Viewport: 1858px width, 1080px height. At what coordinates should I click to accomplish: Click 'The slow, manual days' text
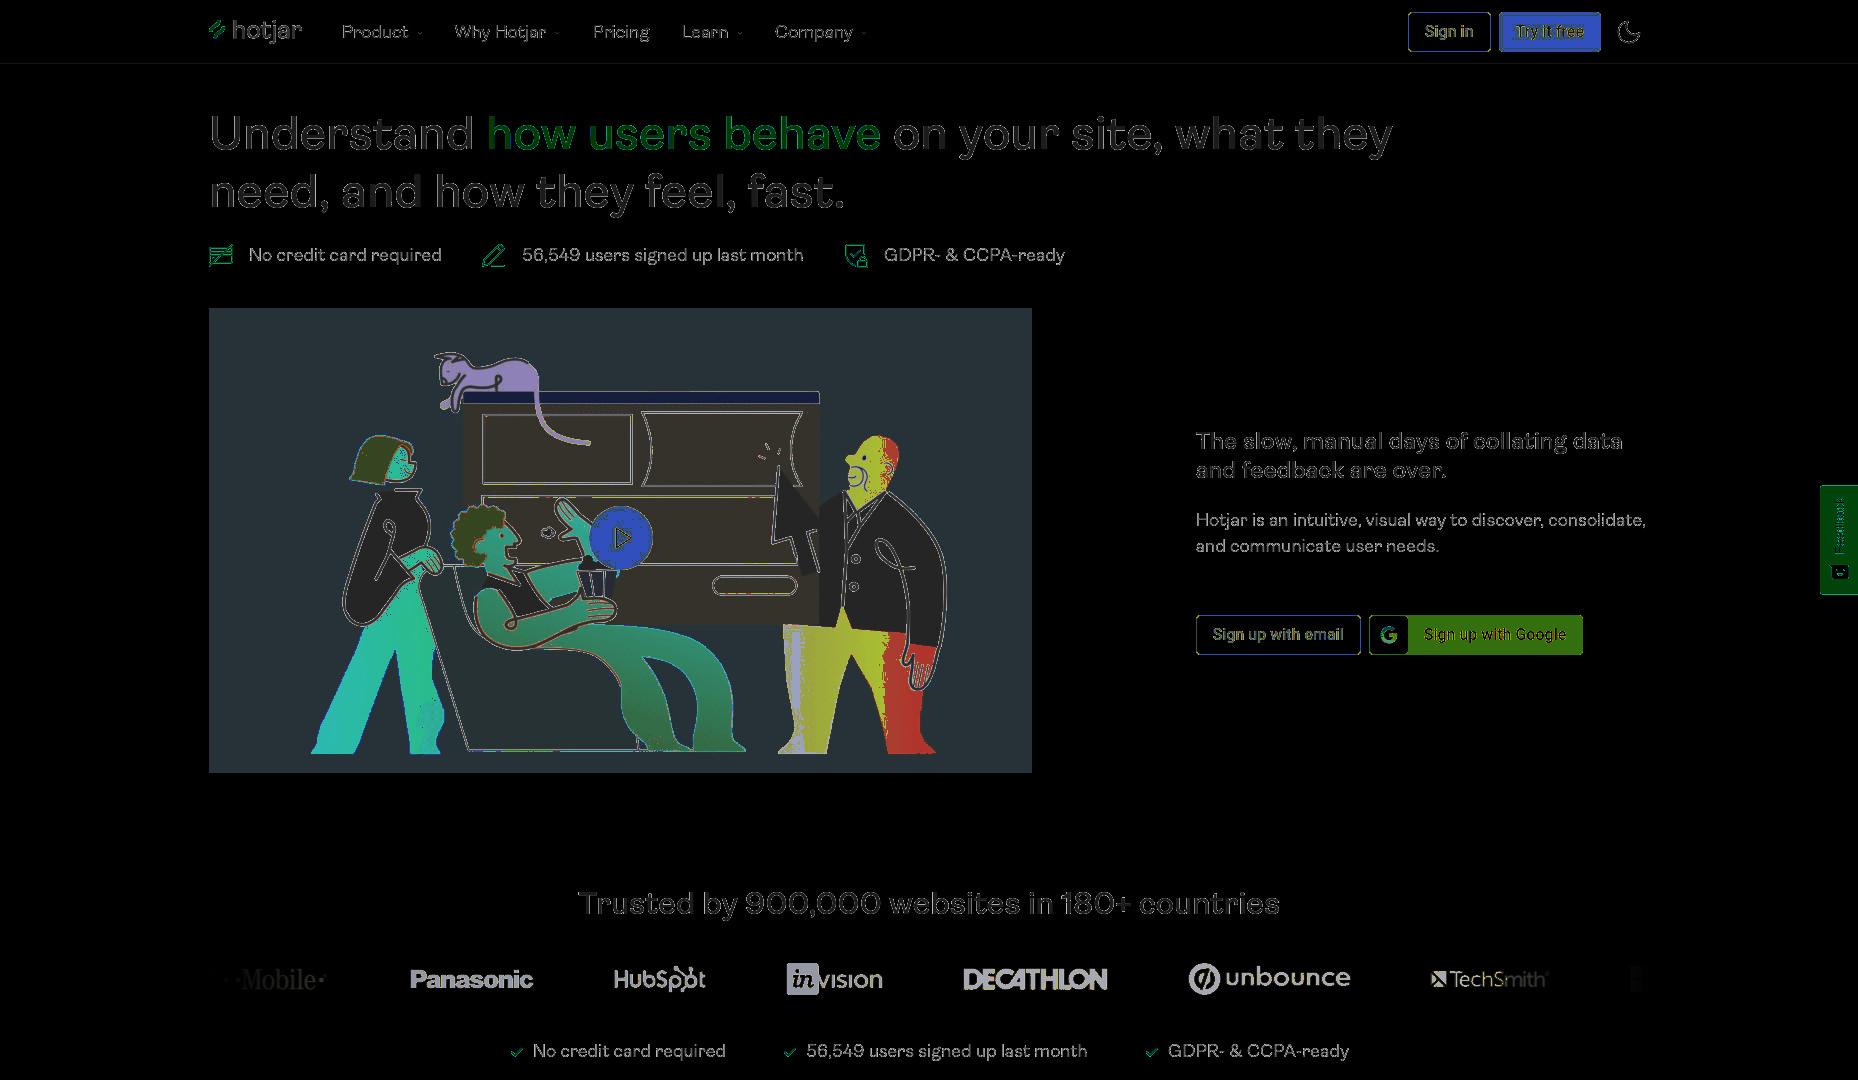tap(1409, 456)
